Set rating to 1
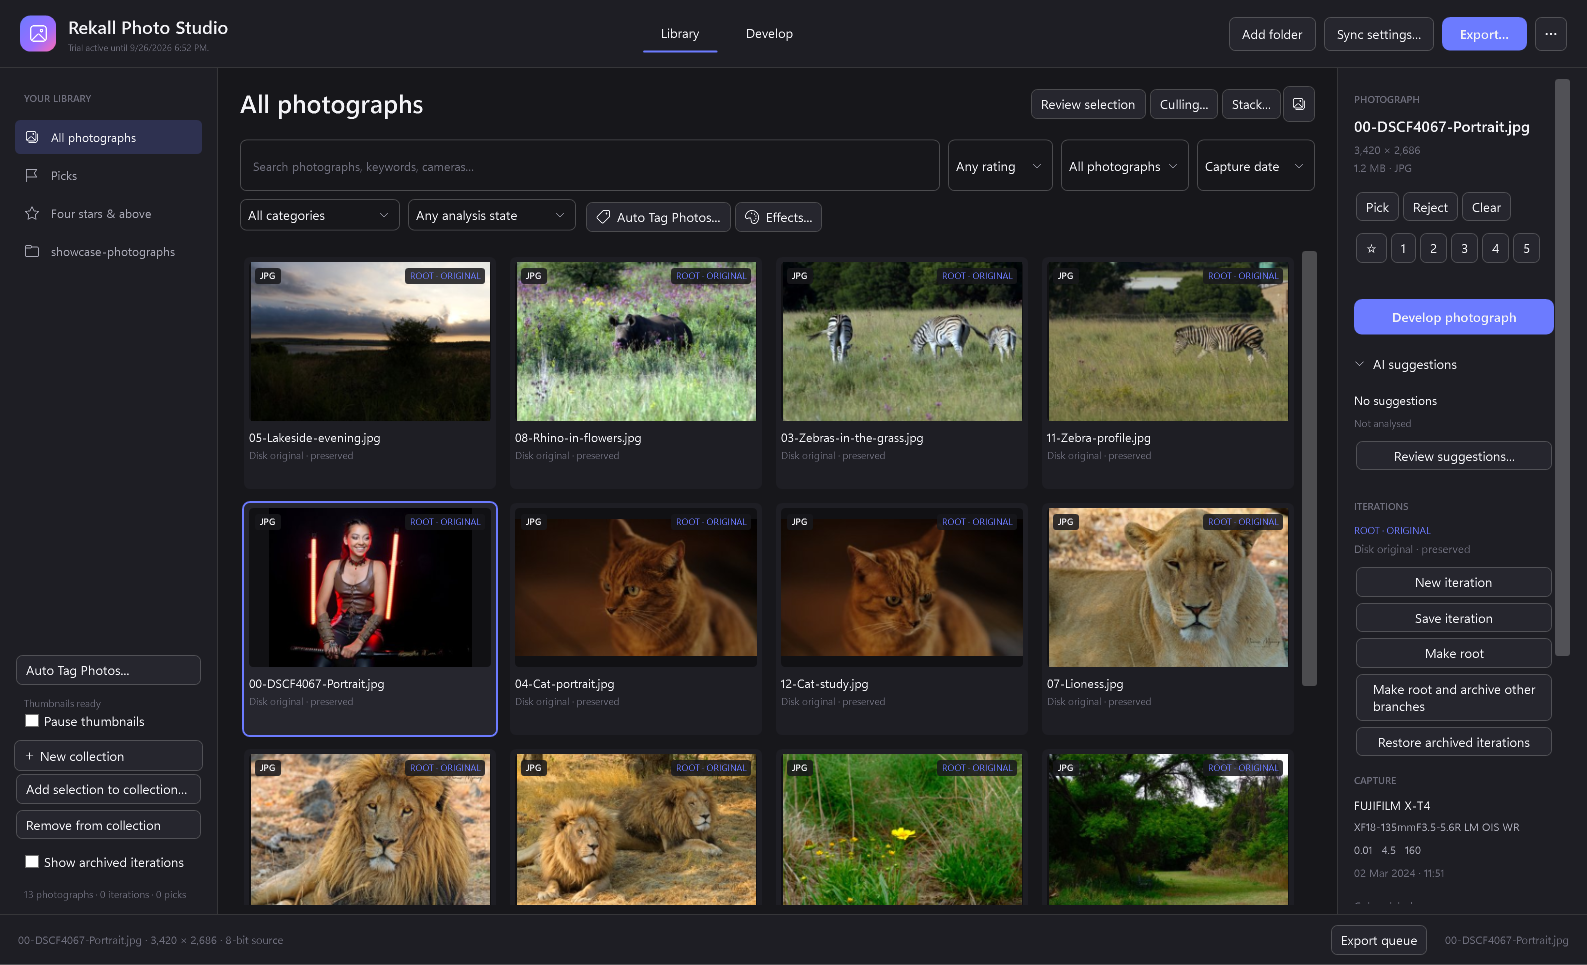The height and width of the screenshot is (965, 1587). (x=1402, y=248)
